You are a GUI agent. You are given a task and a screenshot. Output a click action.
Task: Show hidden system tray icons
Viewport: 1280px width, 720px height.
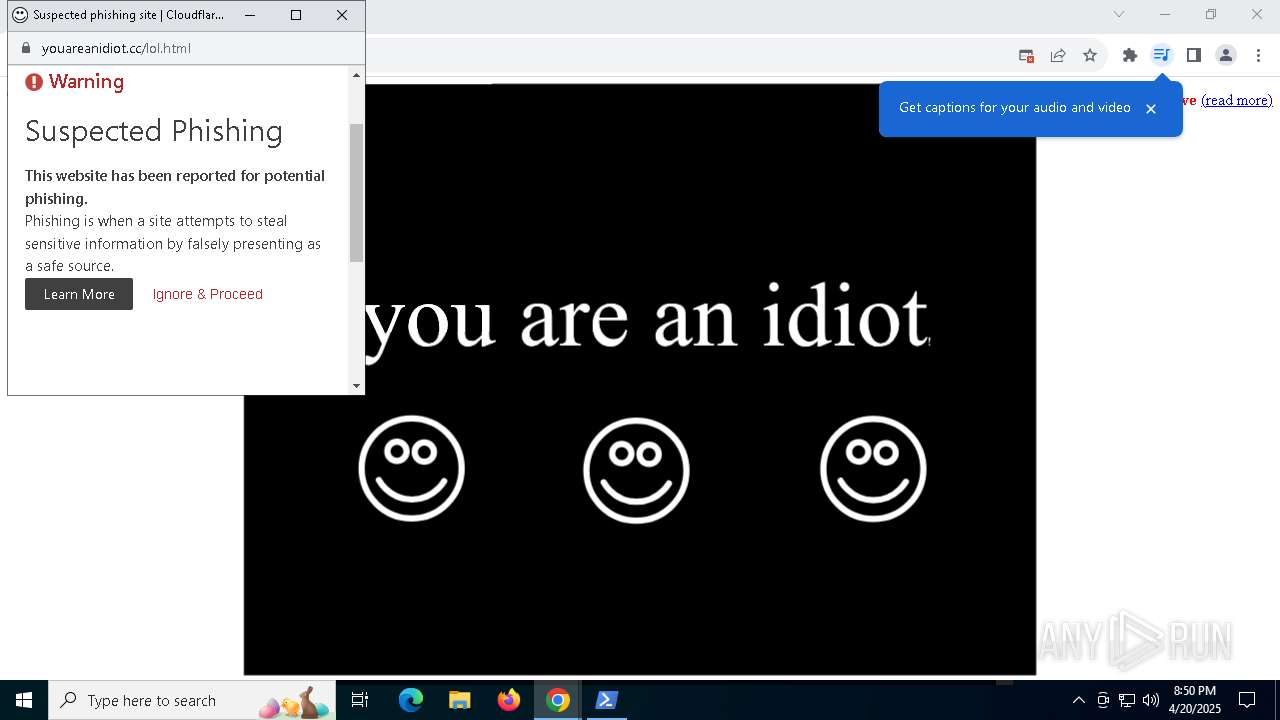click(1078, 700)
